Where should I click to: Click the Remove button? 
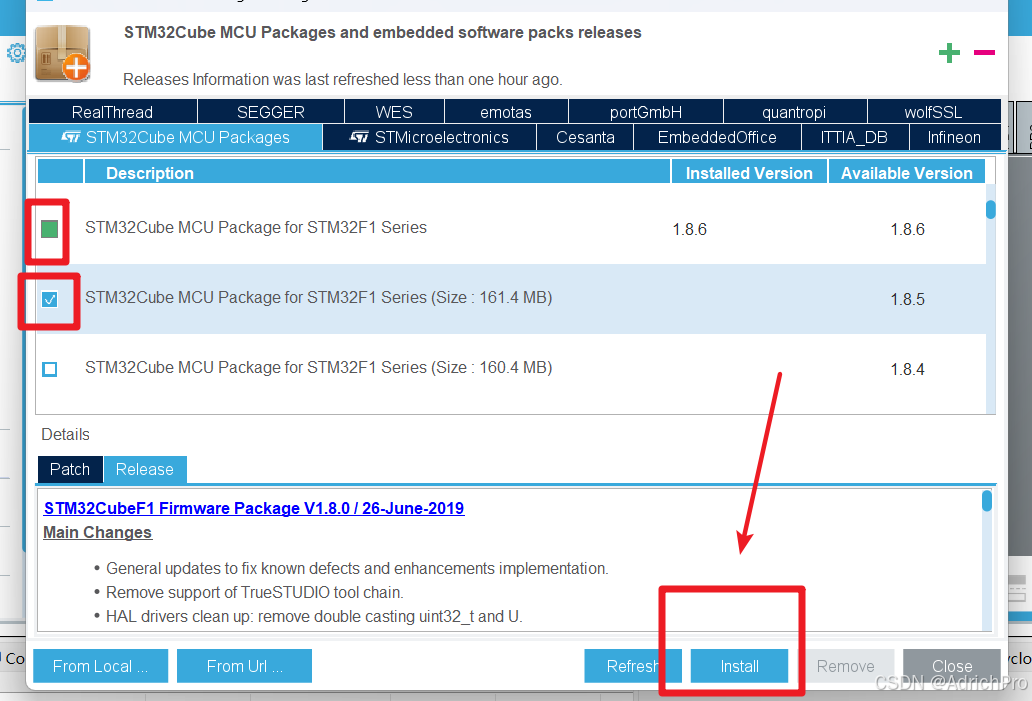[845, 666]
